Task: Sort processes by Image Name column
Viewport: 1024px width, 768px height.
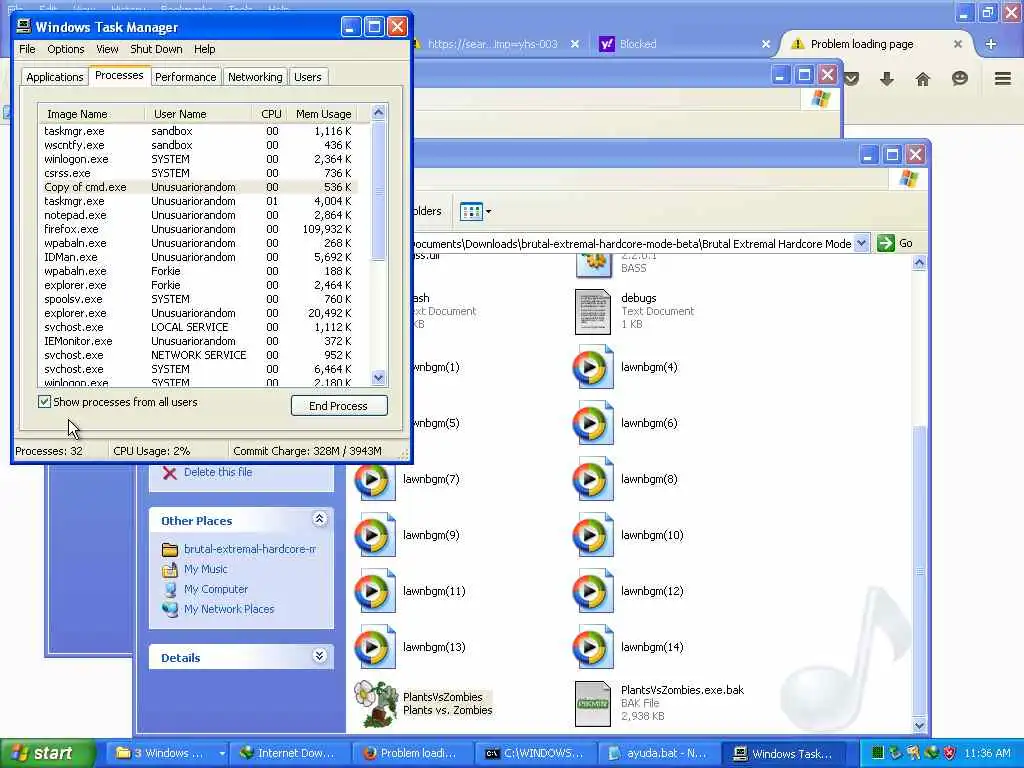Action: point(92,114)
